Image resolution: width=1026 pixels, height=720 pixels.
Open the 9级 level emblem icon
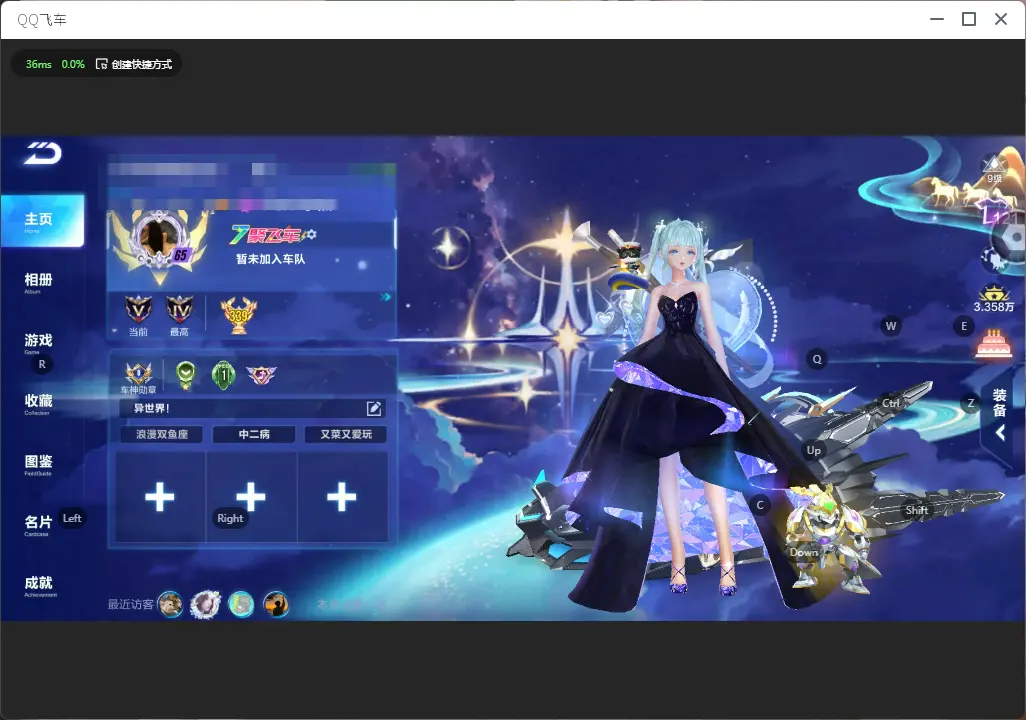coord(994,169)
